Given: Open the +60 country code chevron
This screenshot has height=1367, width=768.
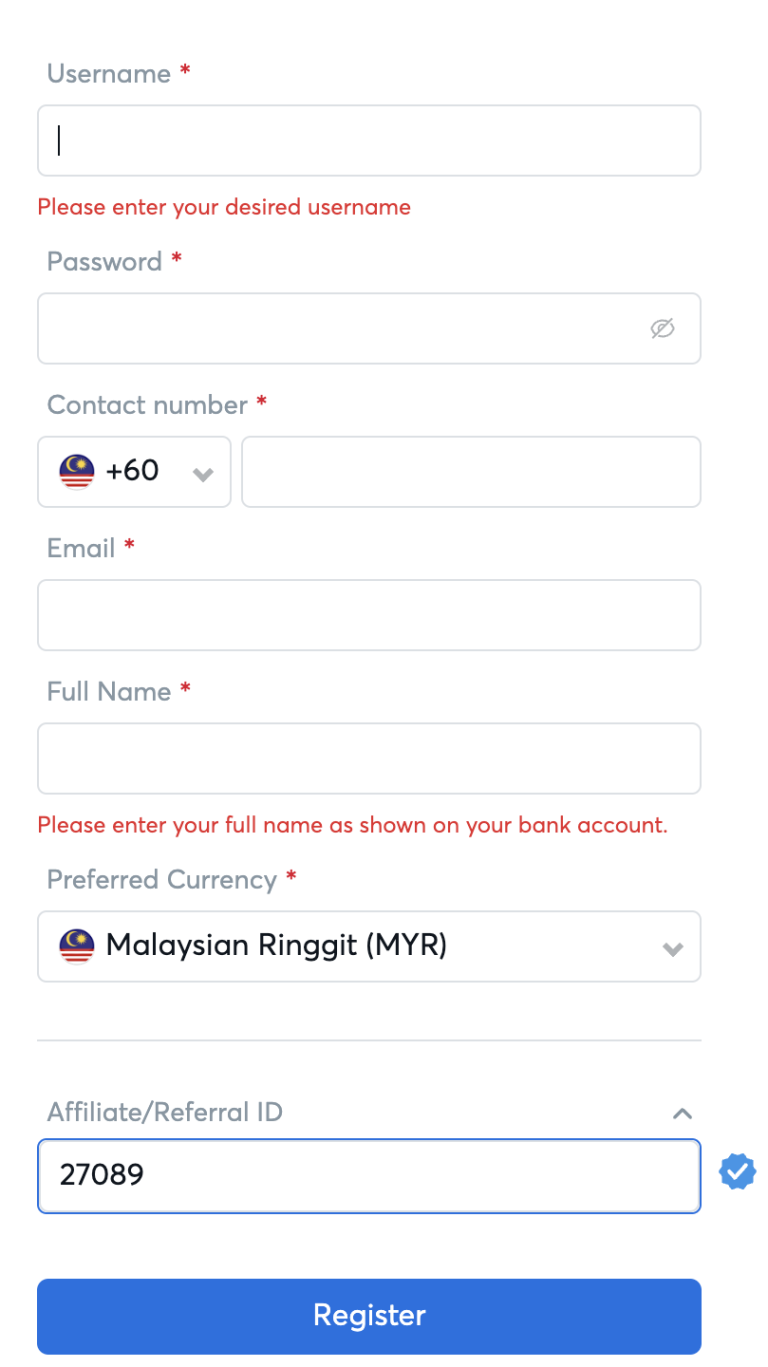Looking at the screenshot, I should 203,474.
